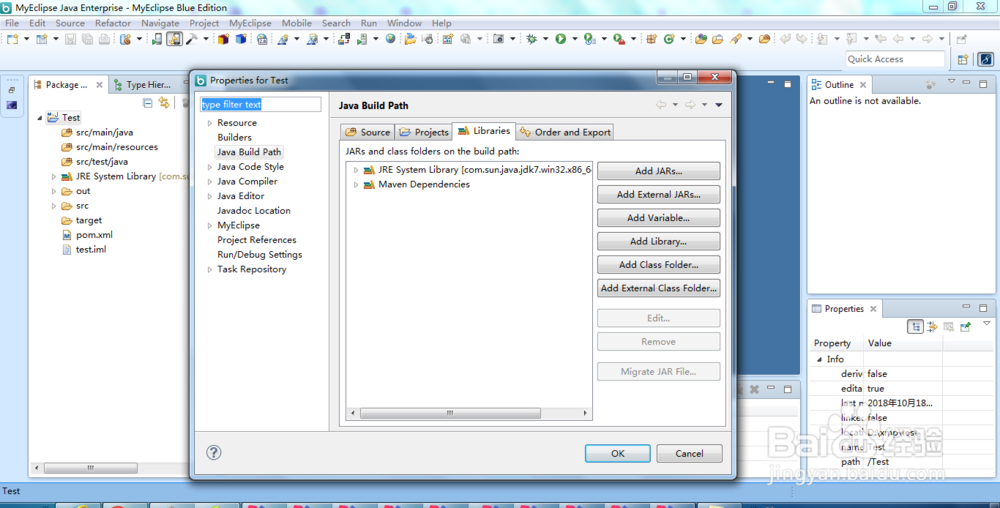The width and height of the screenshot is (1000, 508).
Task: Click the green Run button in toolbar
Action: (x=561, y=39)
